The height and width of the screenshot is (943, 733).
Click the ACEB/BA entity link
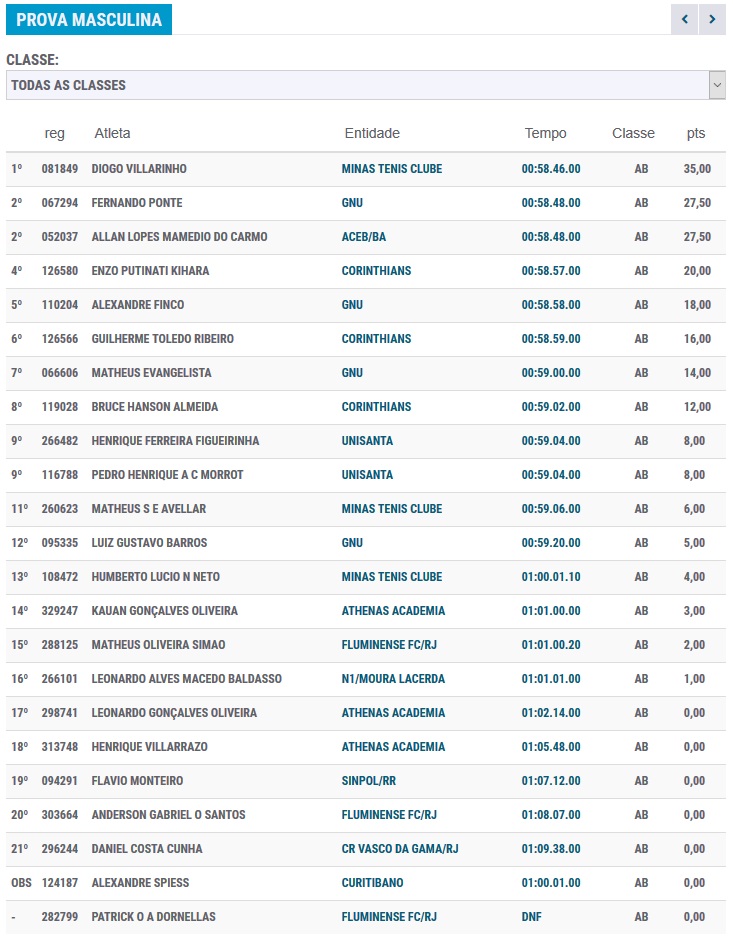[365, 237]
